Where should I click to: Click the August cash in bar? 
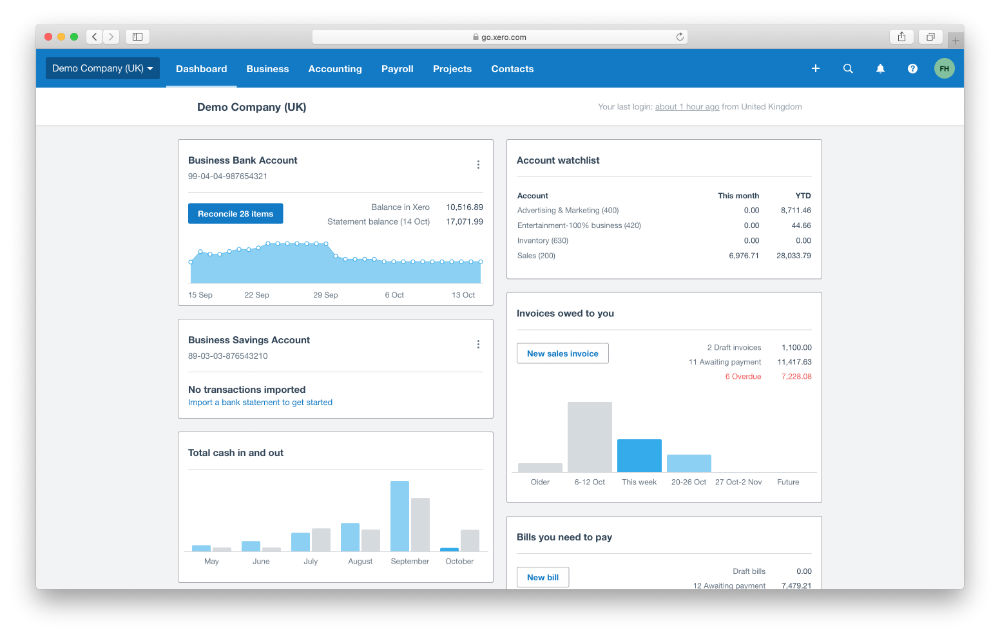click(350, 537)
